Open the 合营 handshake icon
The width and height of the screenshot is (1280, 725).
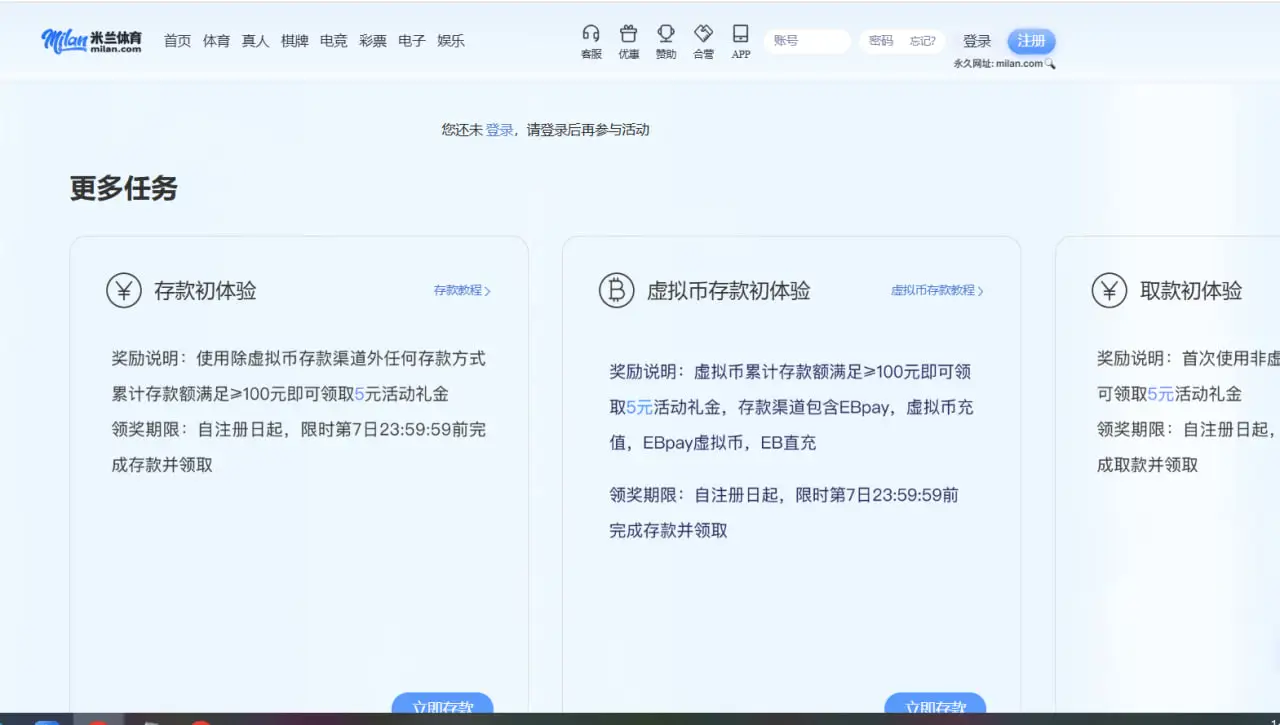click(703, 34)
